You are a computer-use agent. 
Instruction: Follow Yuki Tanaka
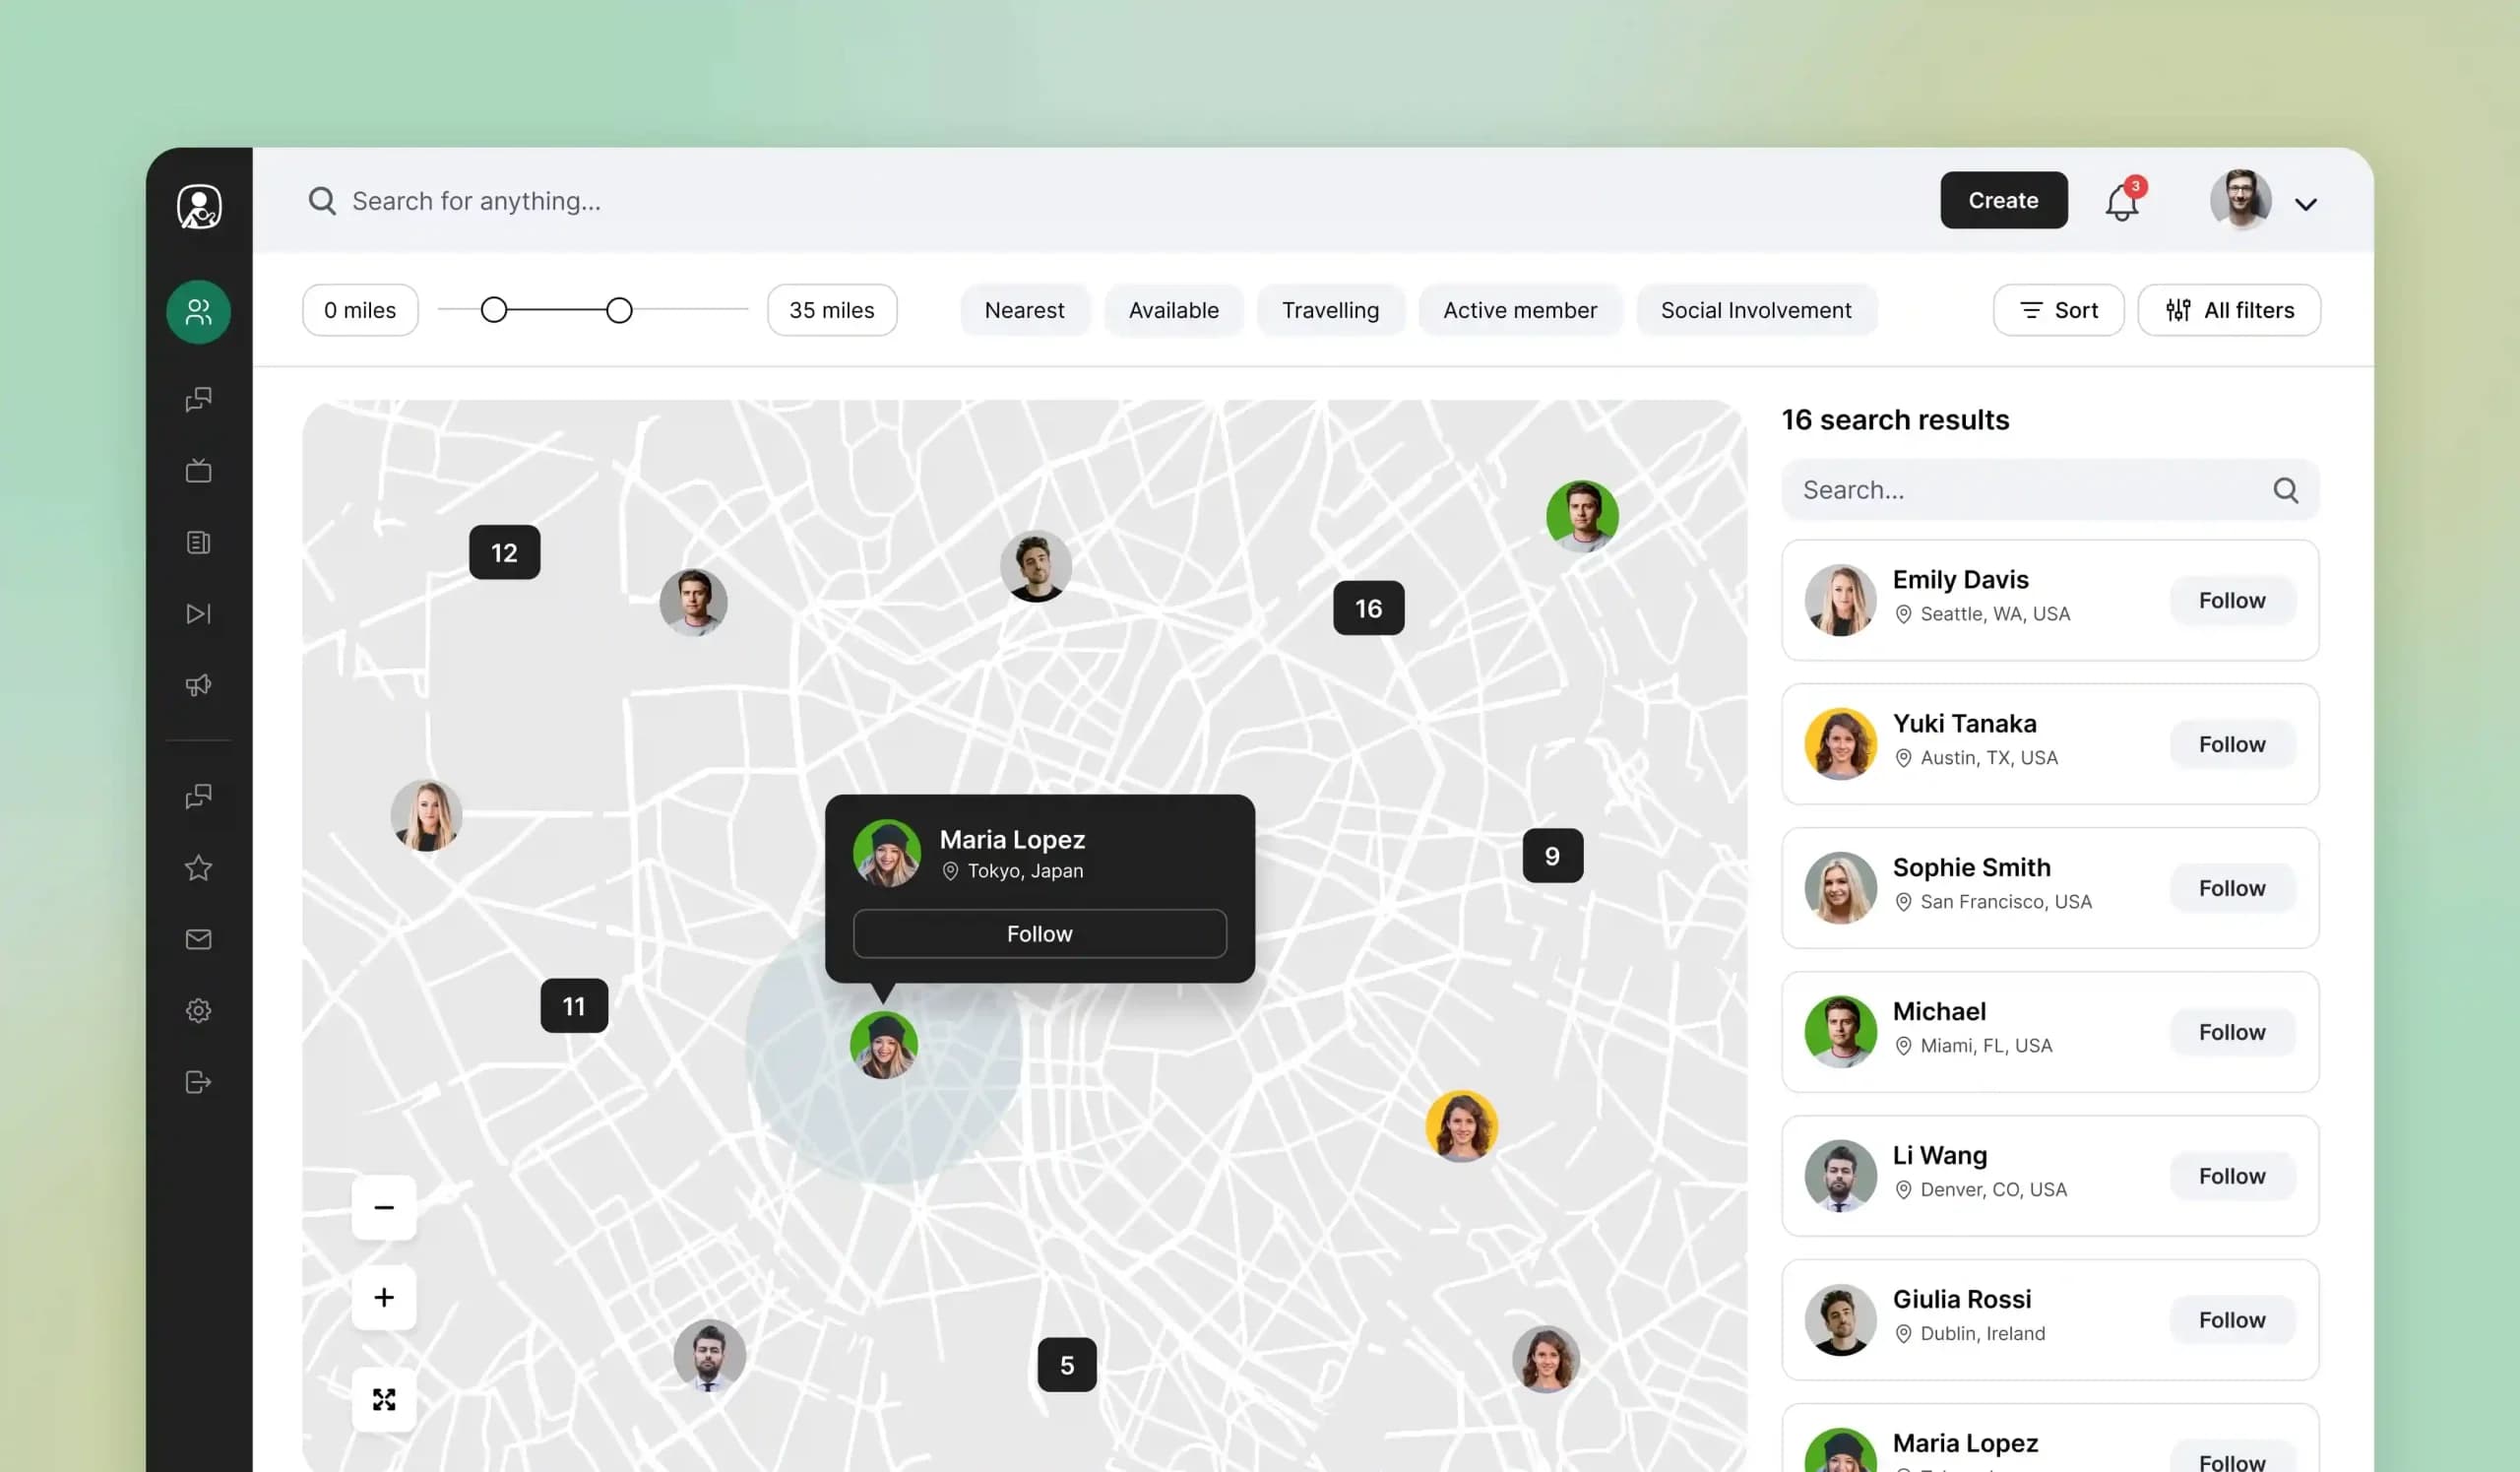pos(2232,744)
